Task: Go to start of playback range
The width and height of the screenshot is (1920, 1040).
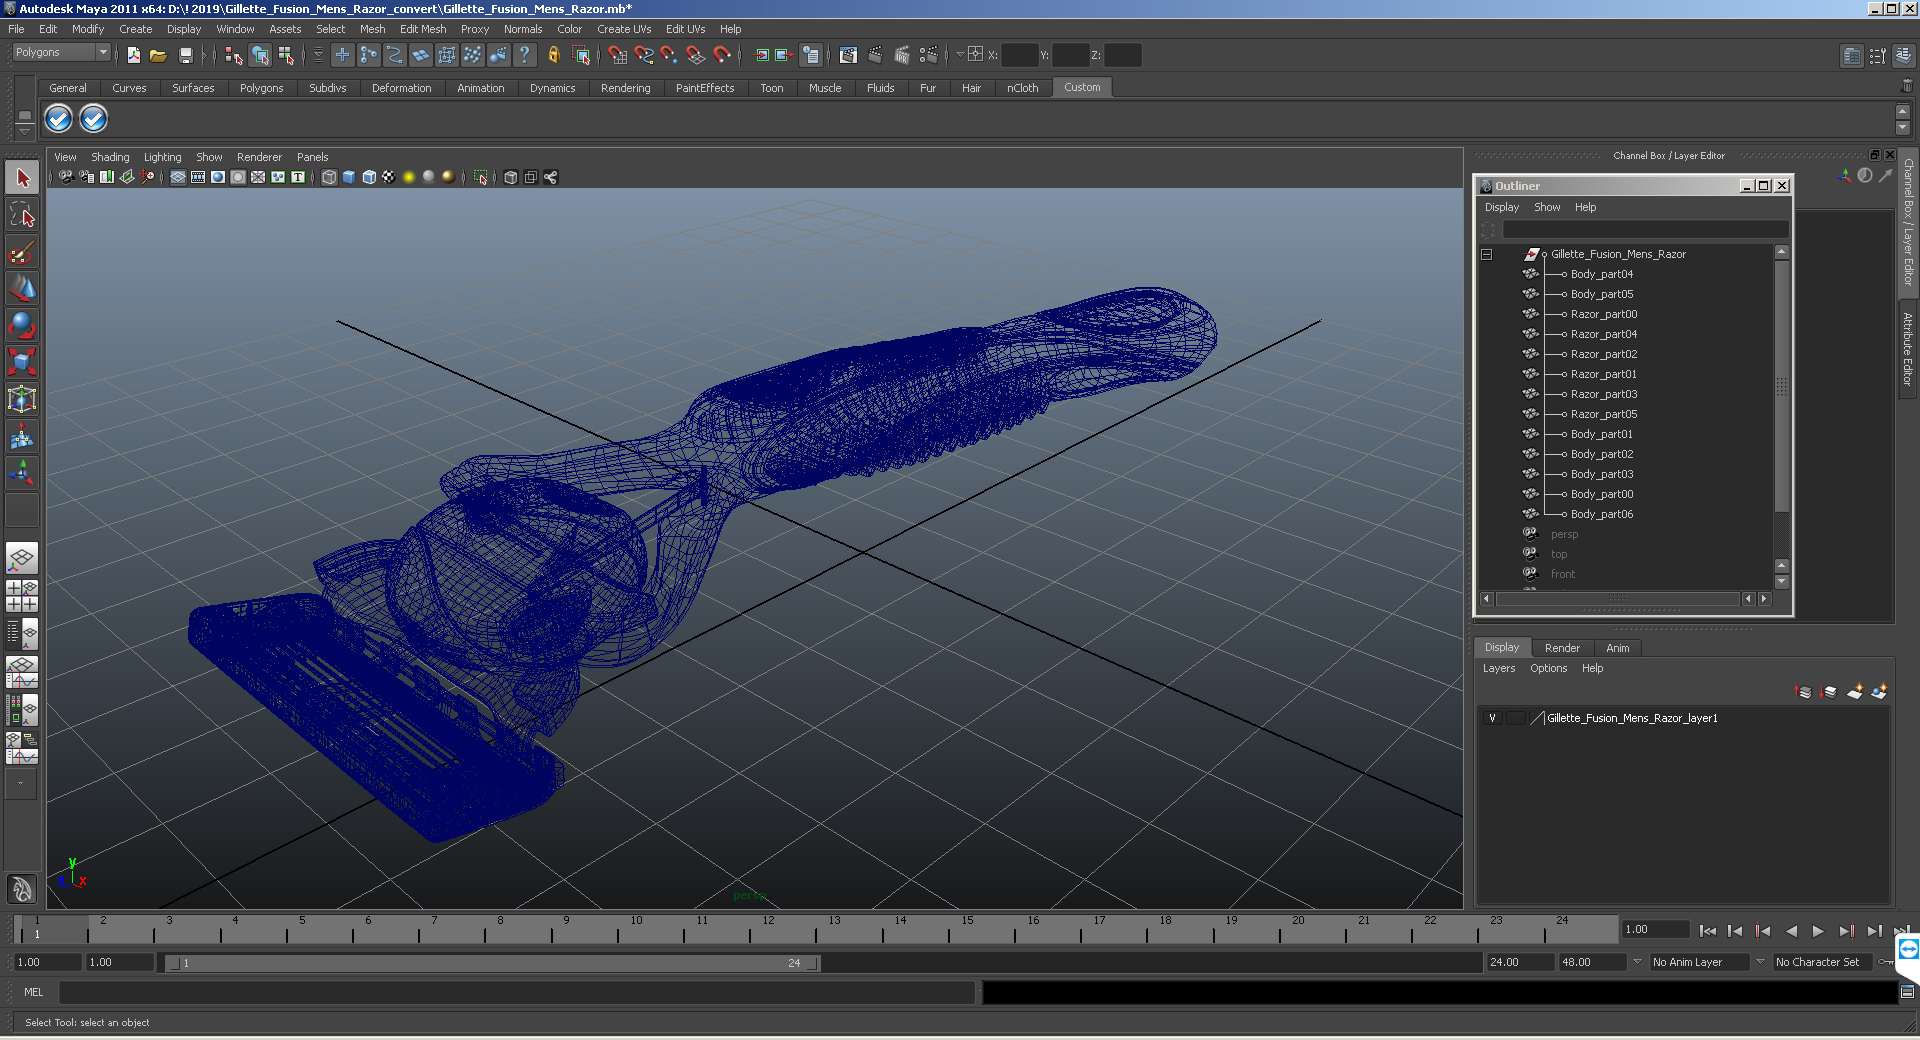Action: 1707,931
